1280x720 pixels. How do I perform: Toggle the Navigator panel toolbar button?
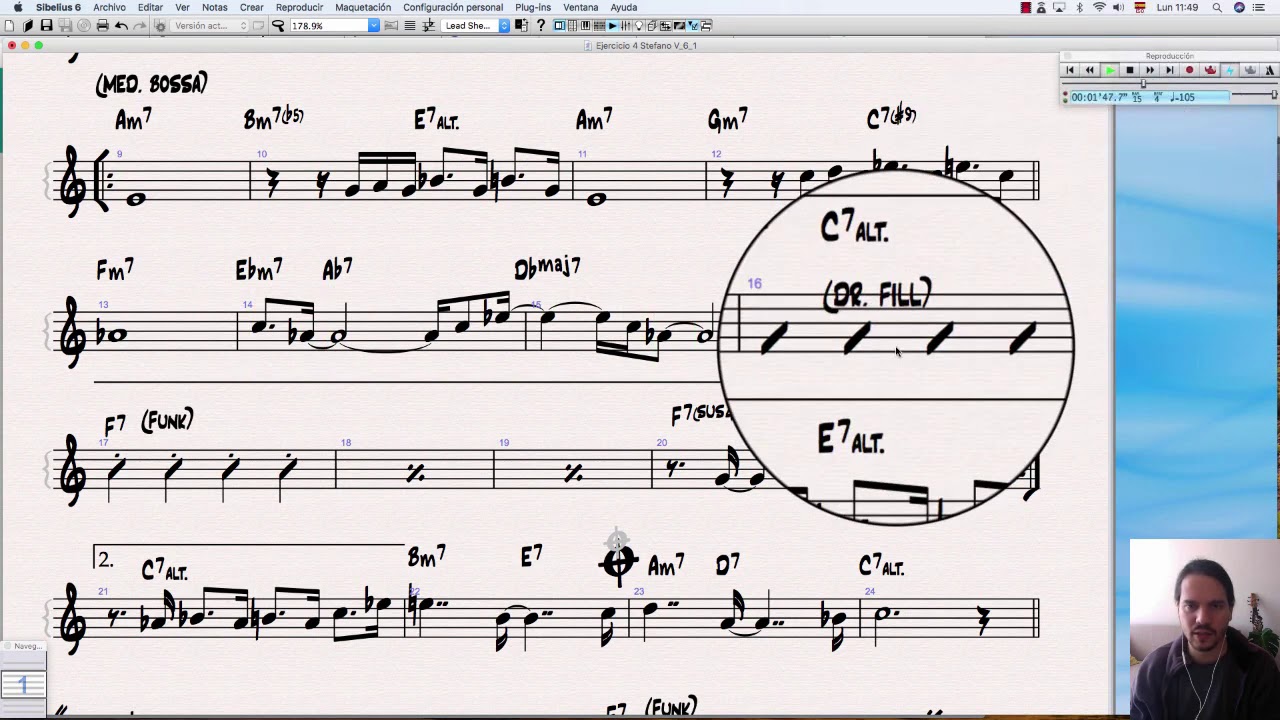tap(559, 25)
